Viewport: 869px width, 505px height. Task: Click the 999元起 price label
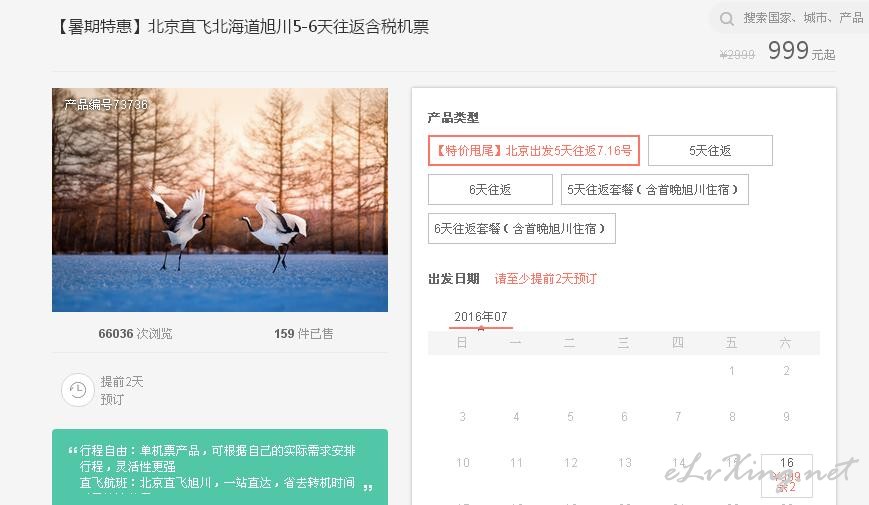(x=801, y=51)
